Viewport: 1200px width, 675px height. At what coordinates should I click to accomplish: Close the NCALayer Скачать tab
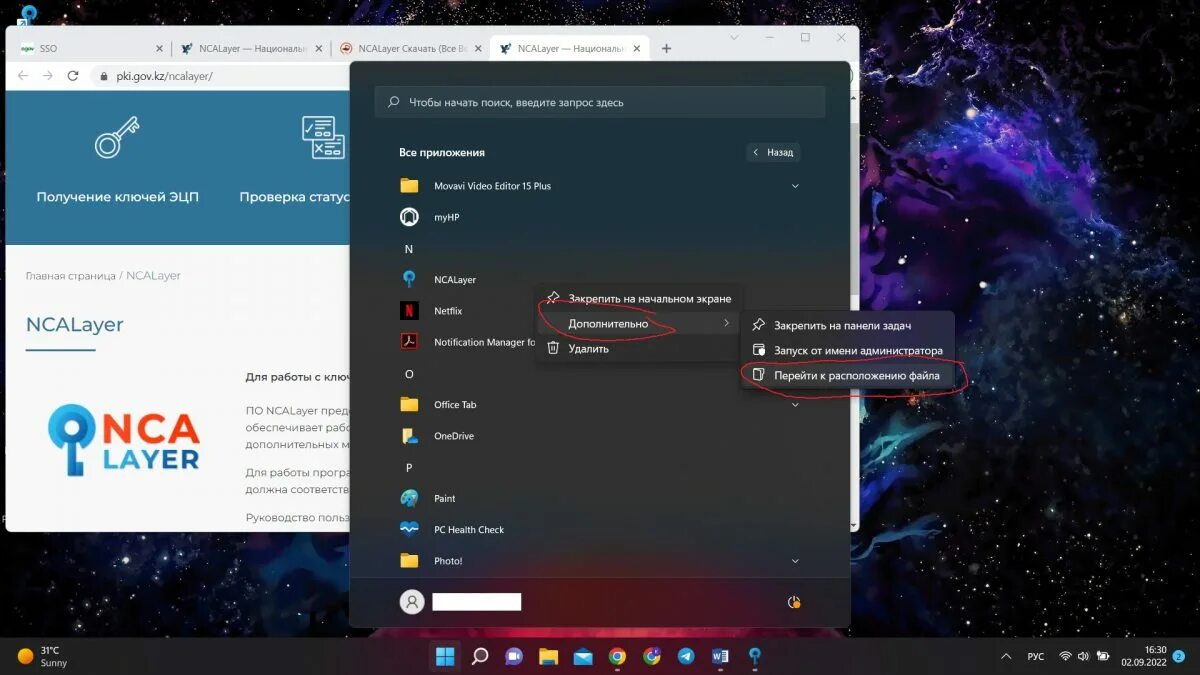(x=478, y=48)
